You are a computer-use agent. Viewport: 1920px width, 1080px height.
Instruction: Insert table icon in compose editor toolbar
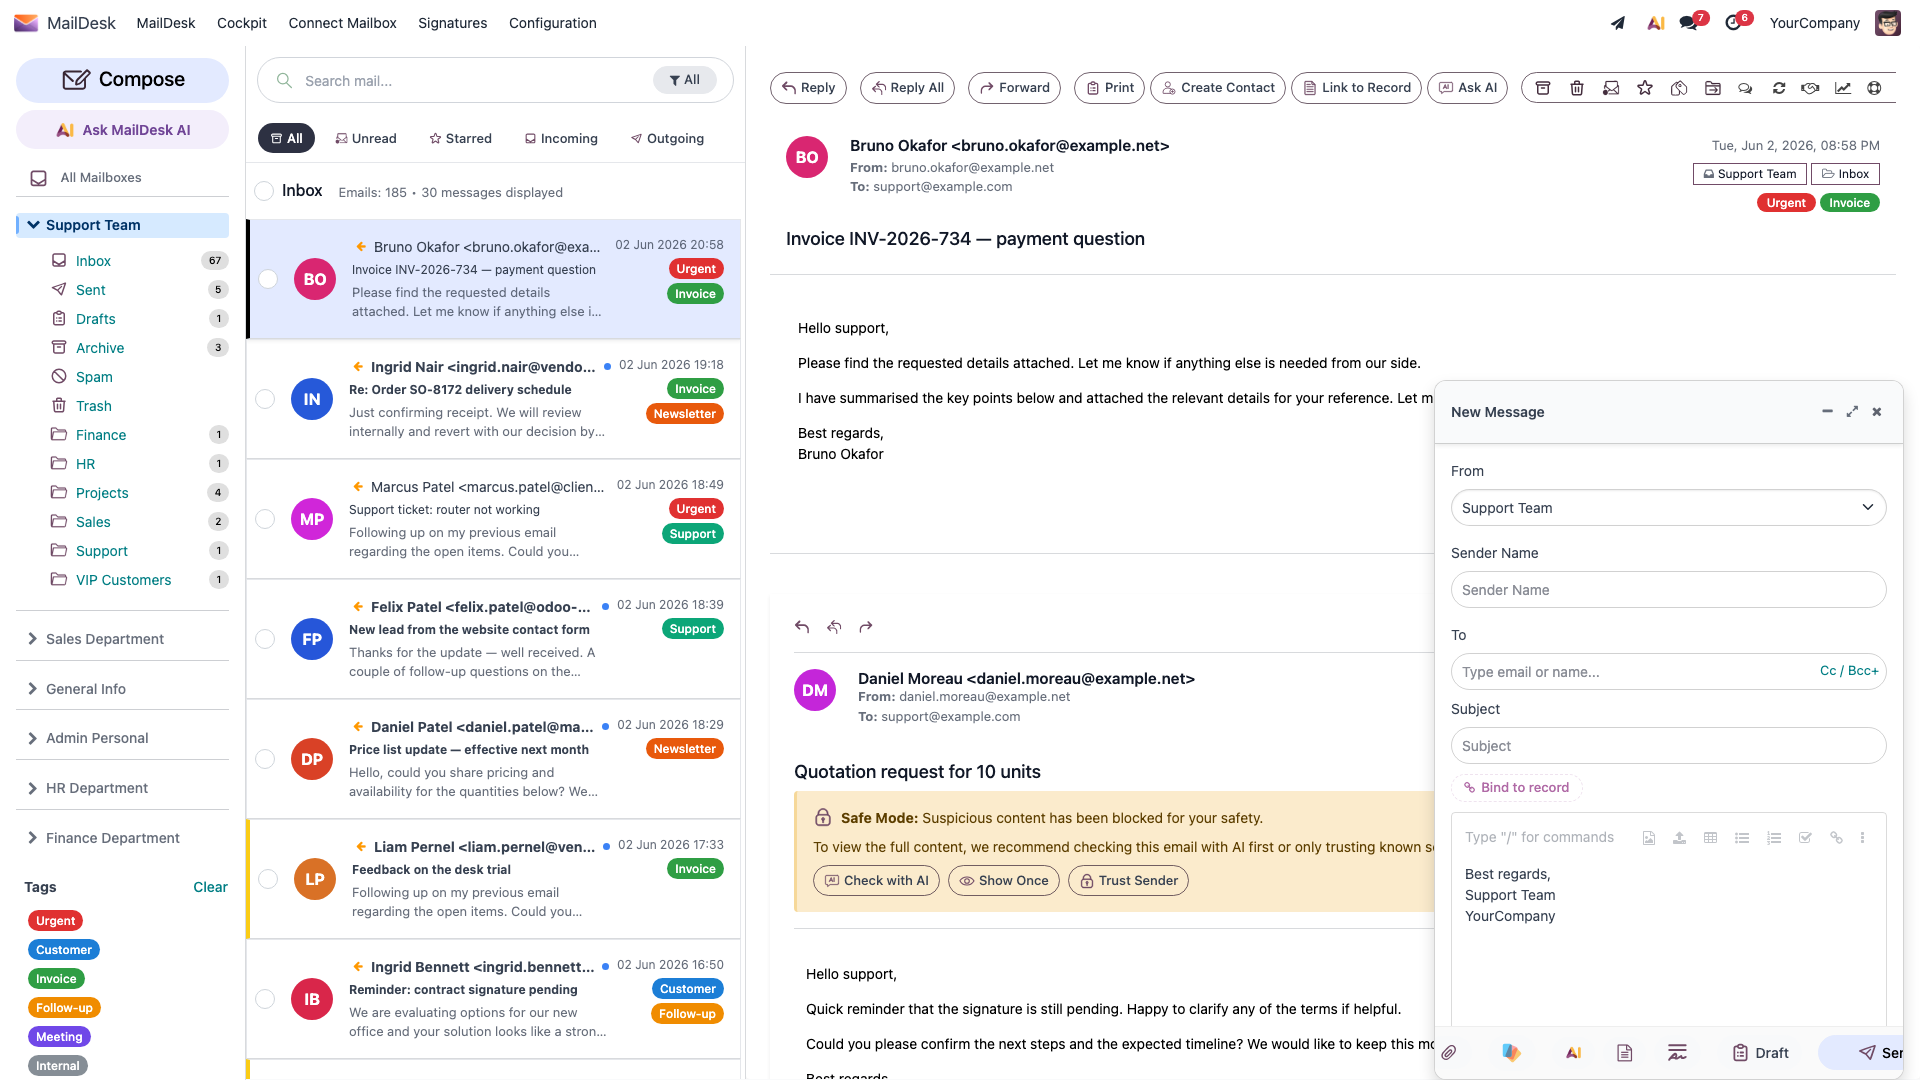point(1711,838)
